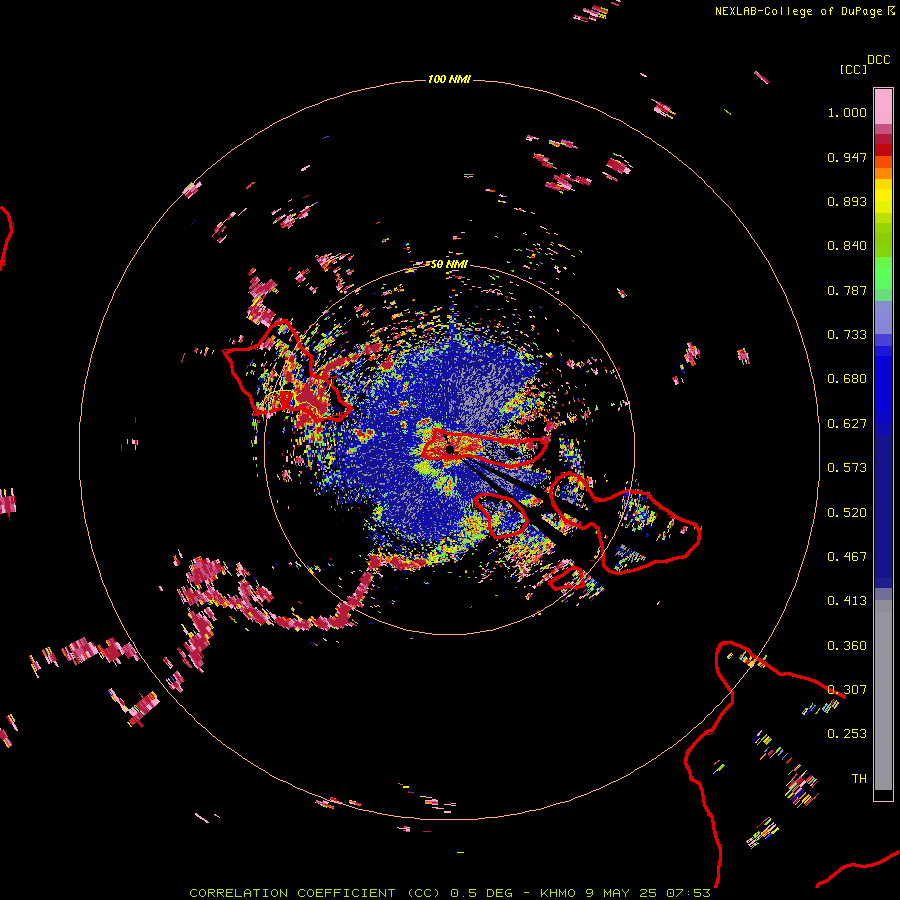Select the 0.627 scale value
Viewport: 900px width, 900px height.
(x=847, y=424)
